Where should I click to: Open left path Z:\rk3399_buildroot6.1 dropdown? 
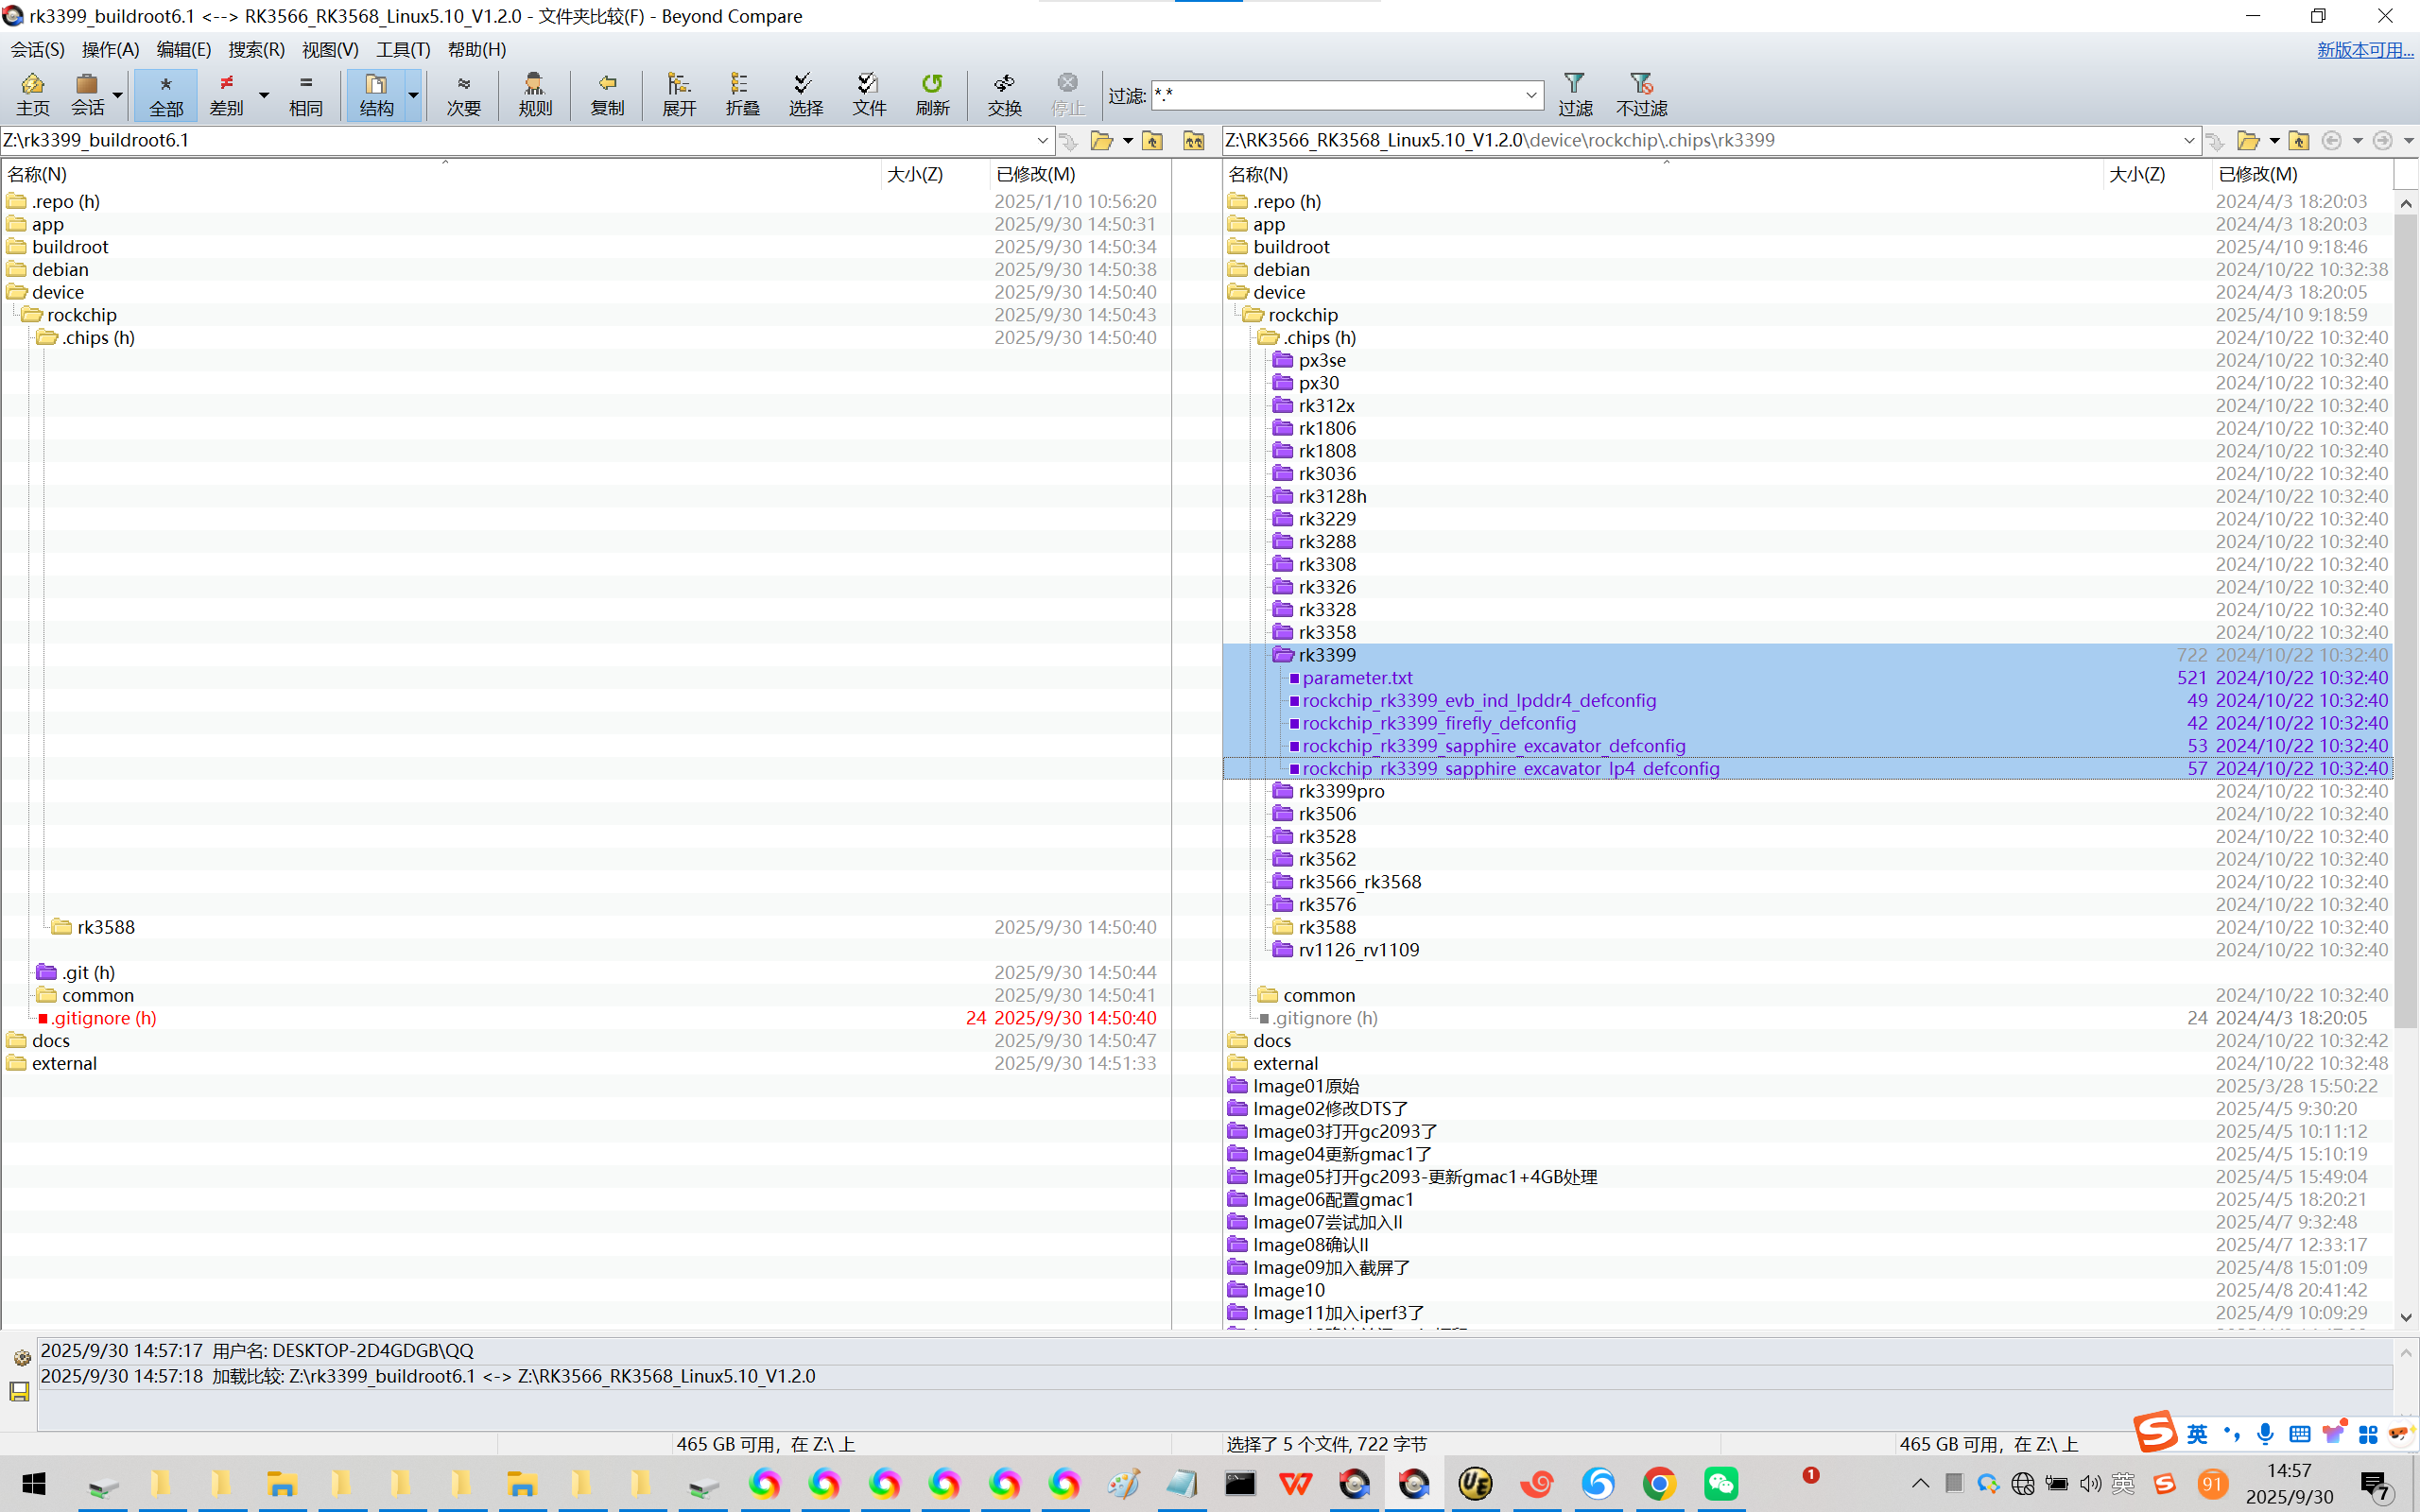click(1042, 140)
